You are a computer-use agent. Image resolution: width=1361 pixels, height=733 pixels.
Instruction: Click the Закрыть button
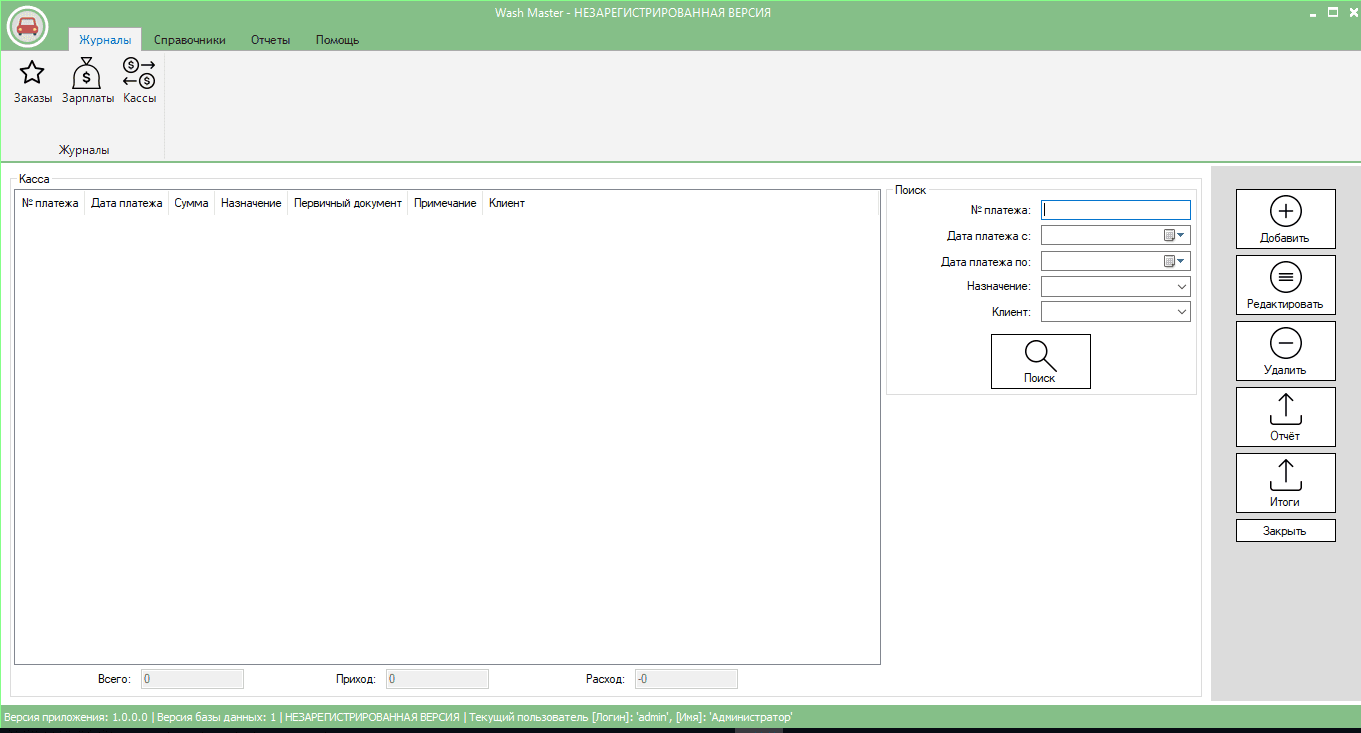coord(1285,530)
